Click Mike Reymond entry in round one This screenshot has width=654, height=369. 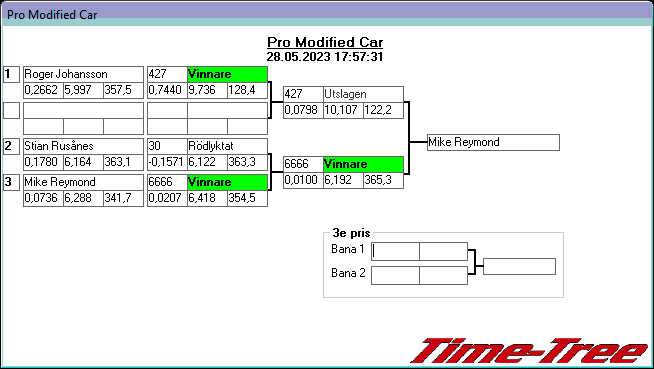(x=83, y=182)
